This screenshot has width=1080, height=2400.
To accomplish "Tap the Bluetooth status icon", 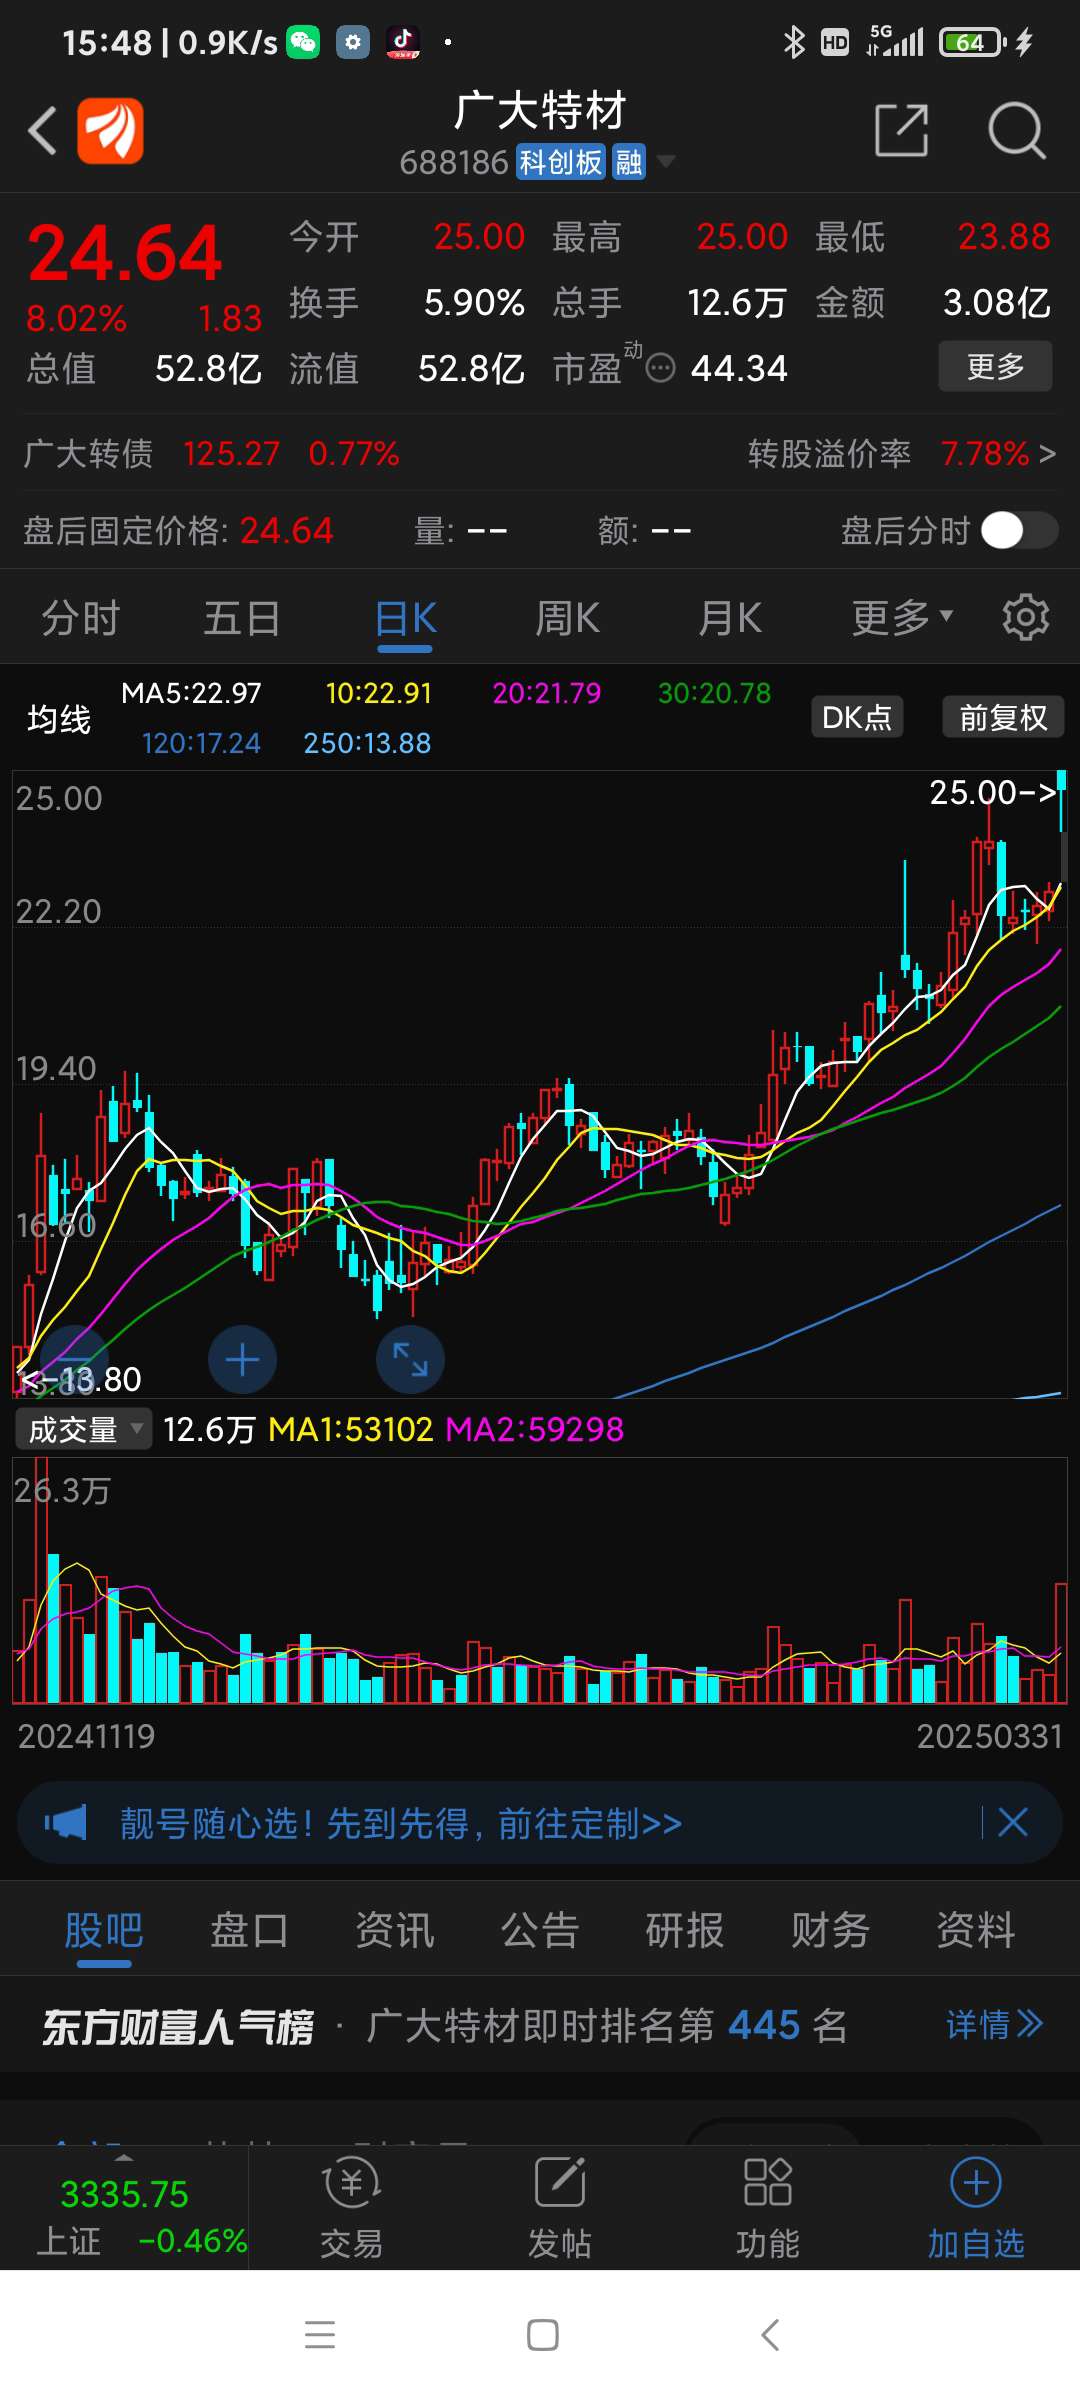I will 794,42.
